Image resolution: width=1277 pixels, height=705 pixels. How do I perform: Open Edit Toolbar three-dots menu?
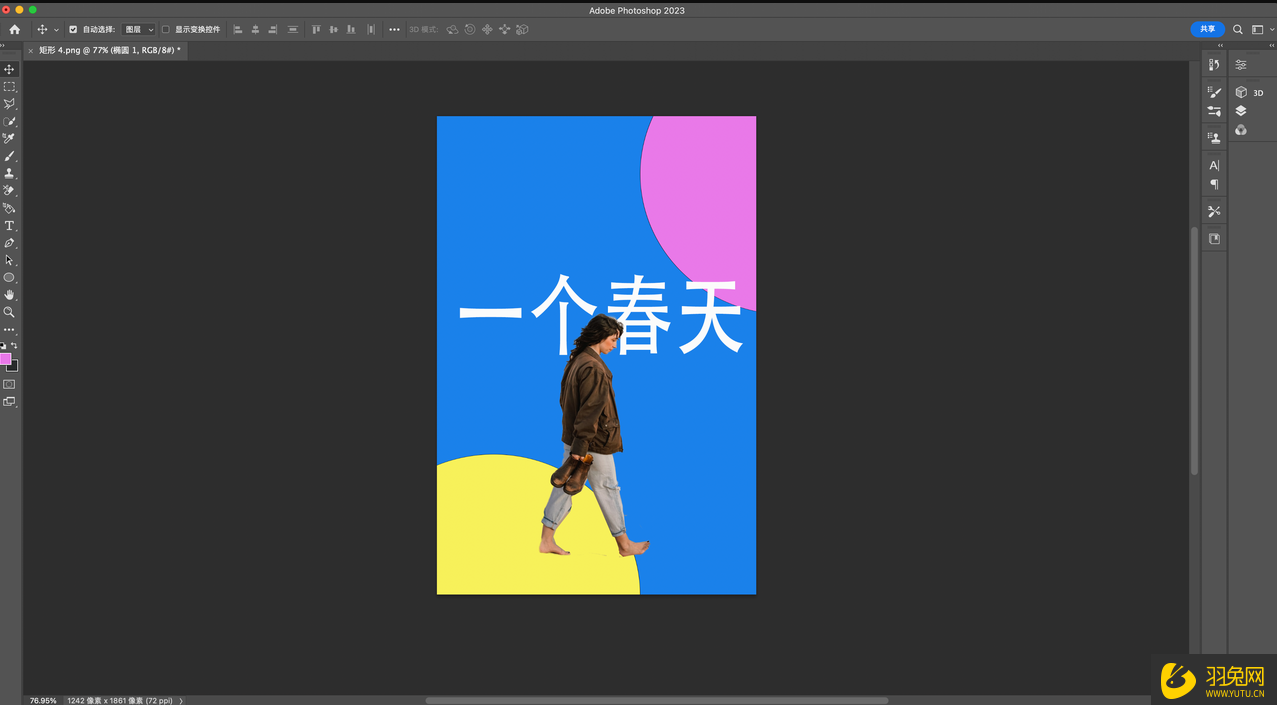pos(9,329)
